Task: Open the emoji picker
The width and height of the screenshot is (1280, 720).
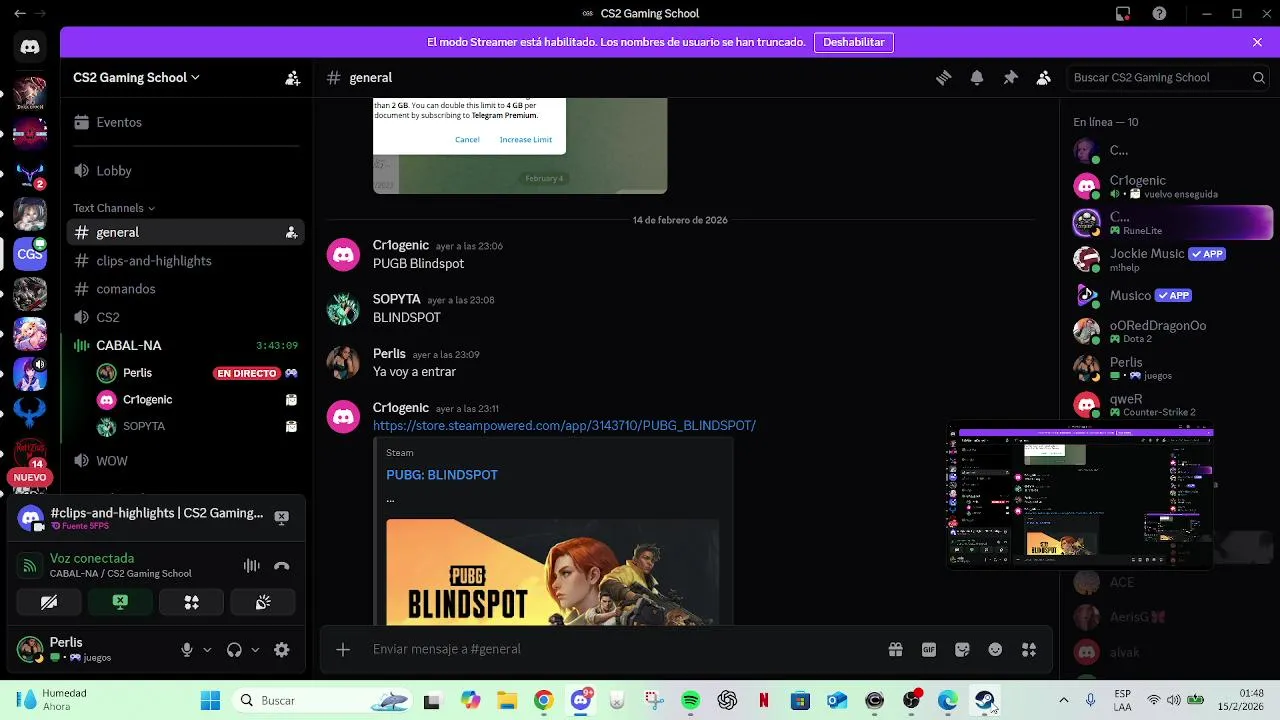Action: [x=995, y=649]
